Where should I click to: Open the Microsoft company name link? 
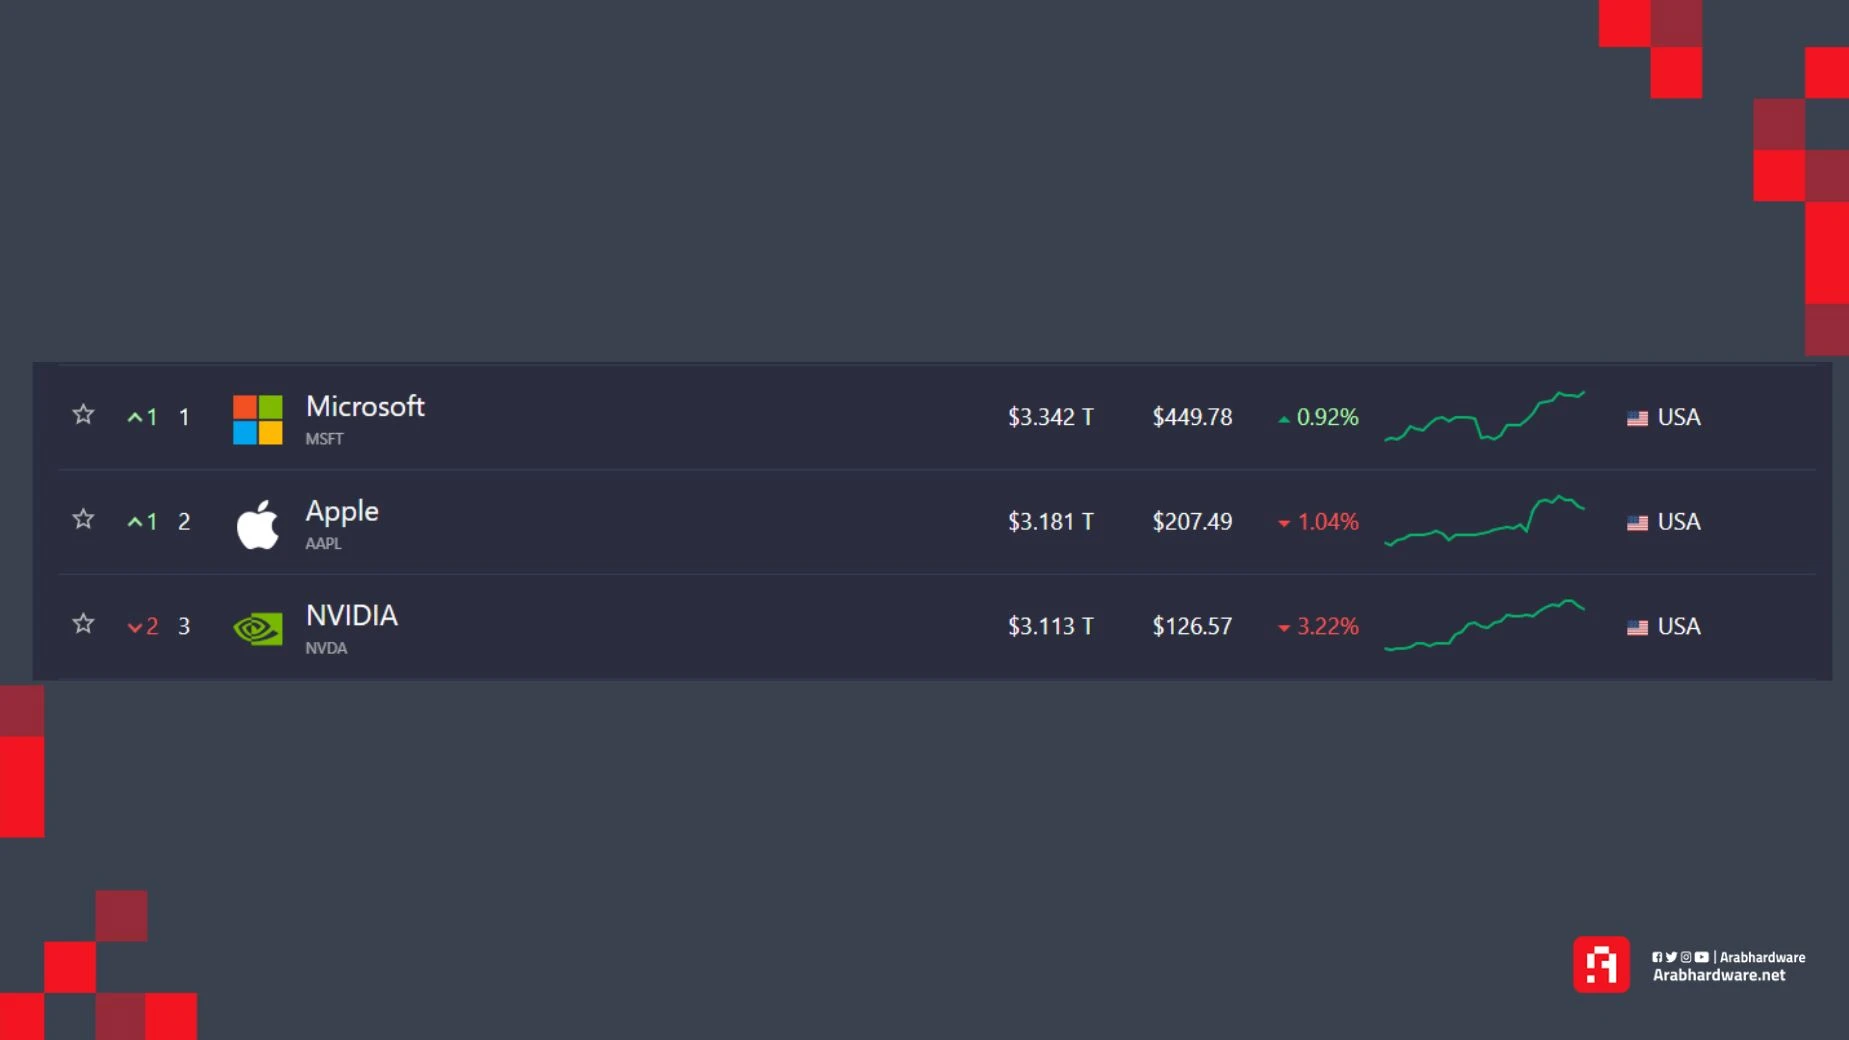365,406
